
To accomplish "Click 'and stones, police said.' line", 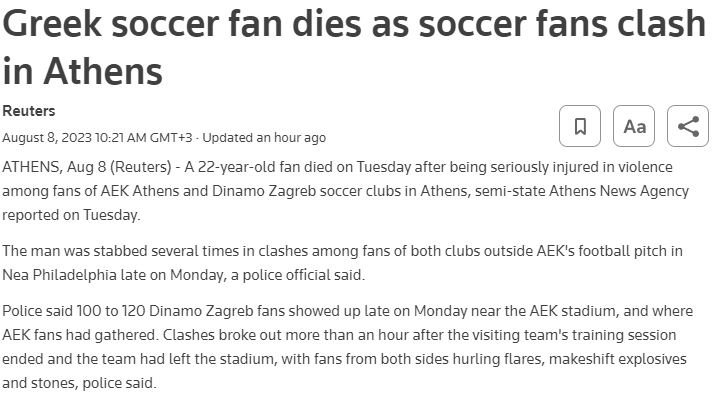I will click(80, 383).
